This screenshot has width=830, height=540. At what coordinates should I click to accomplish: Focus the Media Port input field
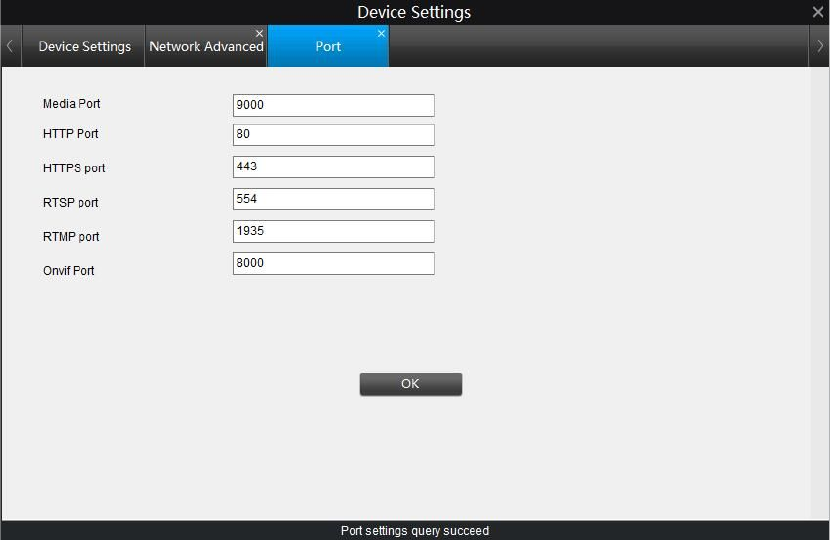(333, 105)
